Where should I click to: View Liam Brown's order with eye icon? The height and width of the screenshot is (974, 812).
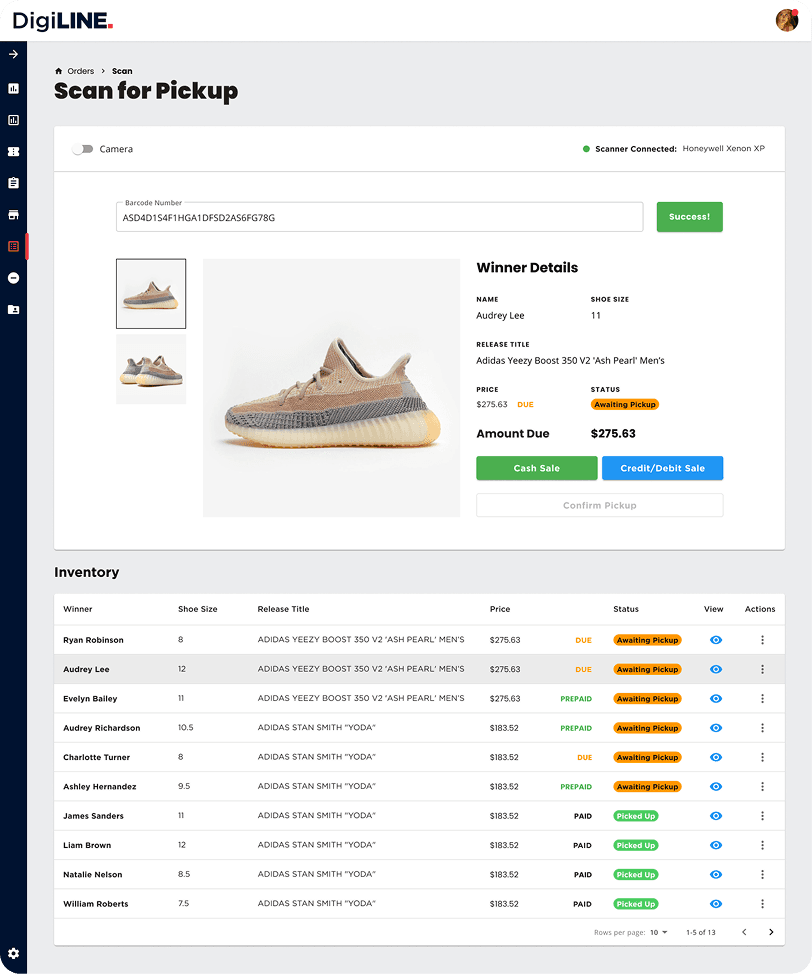tap(716, 845)
